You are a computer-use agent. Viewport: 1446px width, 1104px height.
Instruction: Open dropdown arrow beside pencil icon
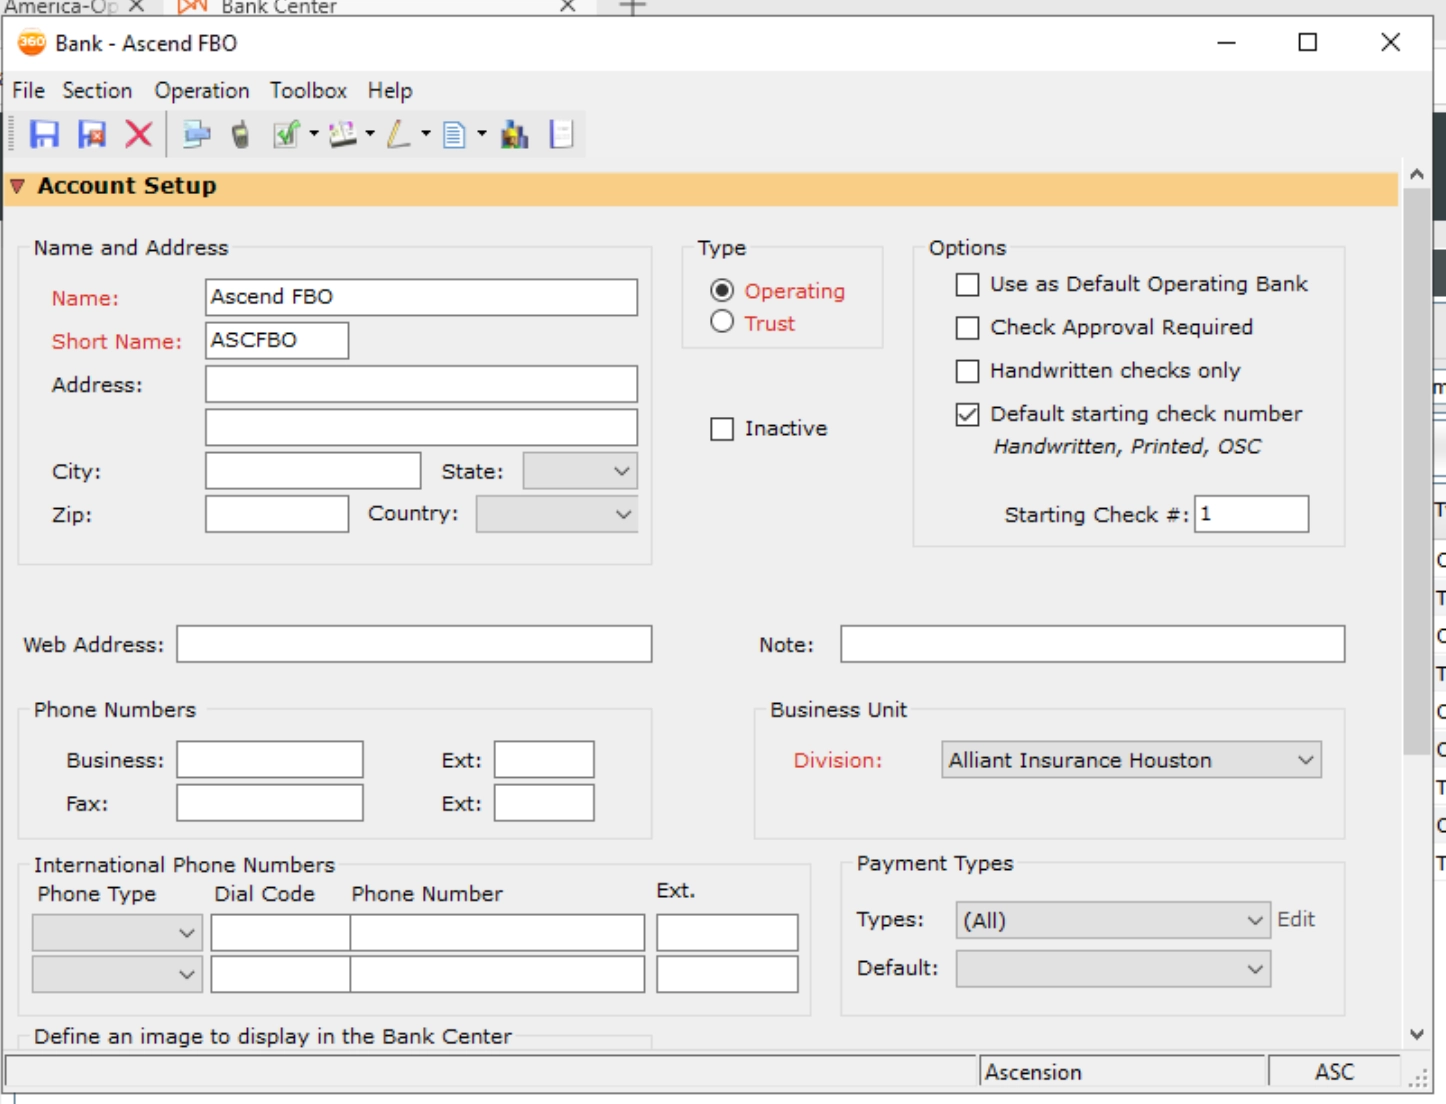coord(426,134)
